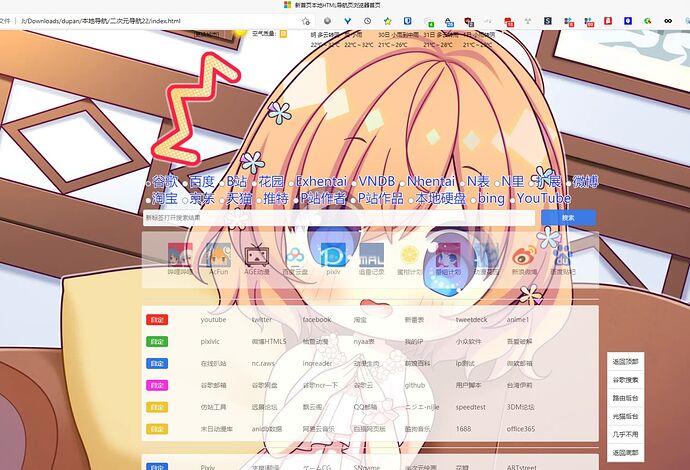Open the 百度贴吧 paw icon
The width and height of the screenshot is (690, 470).
click(563, 255)
